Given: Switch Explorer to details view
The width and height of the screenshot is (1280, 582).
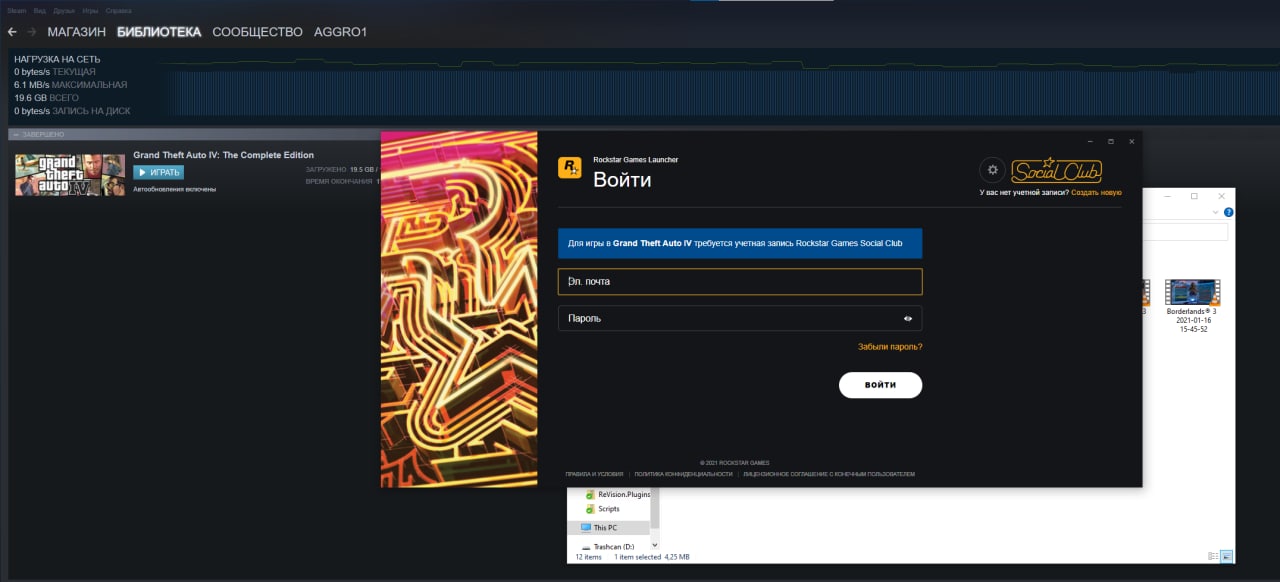Looking at the screenshot, I should click(1212, 556).
